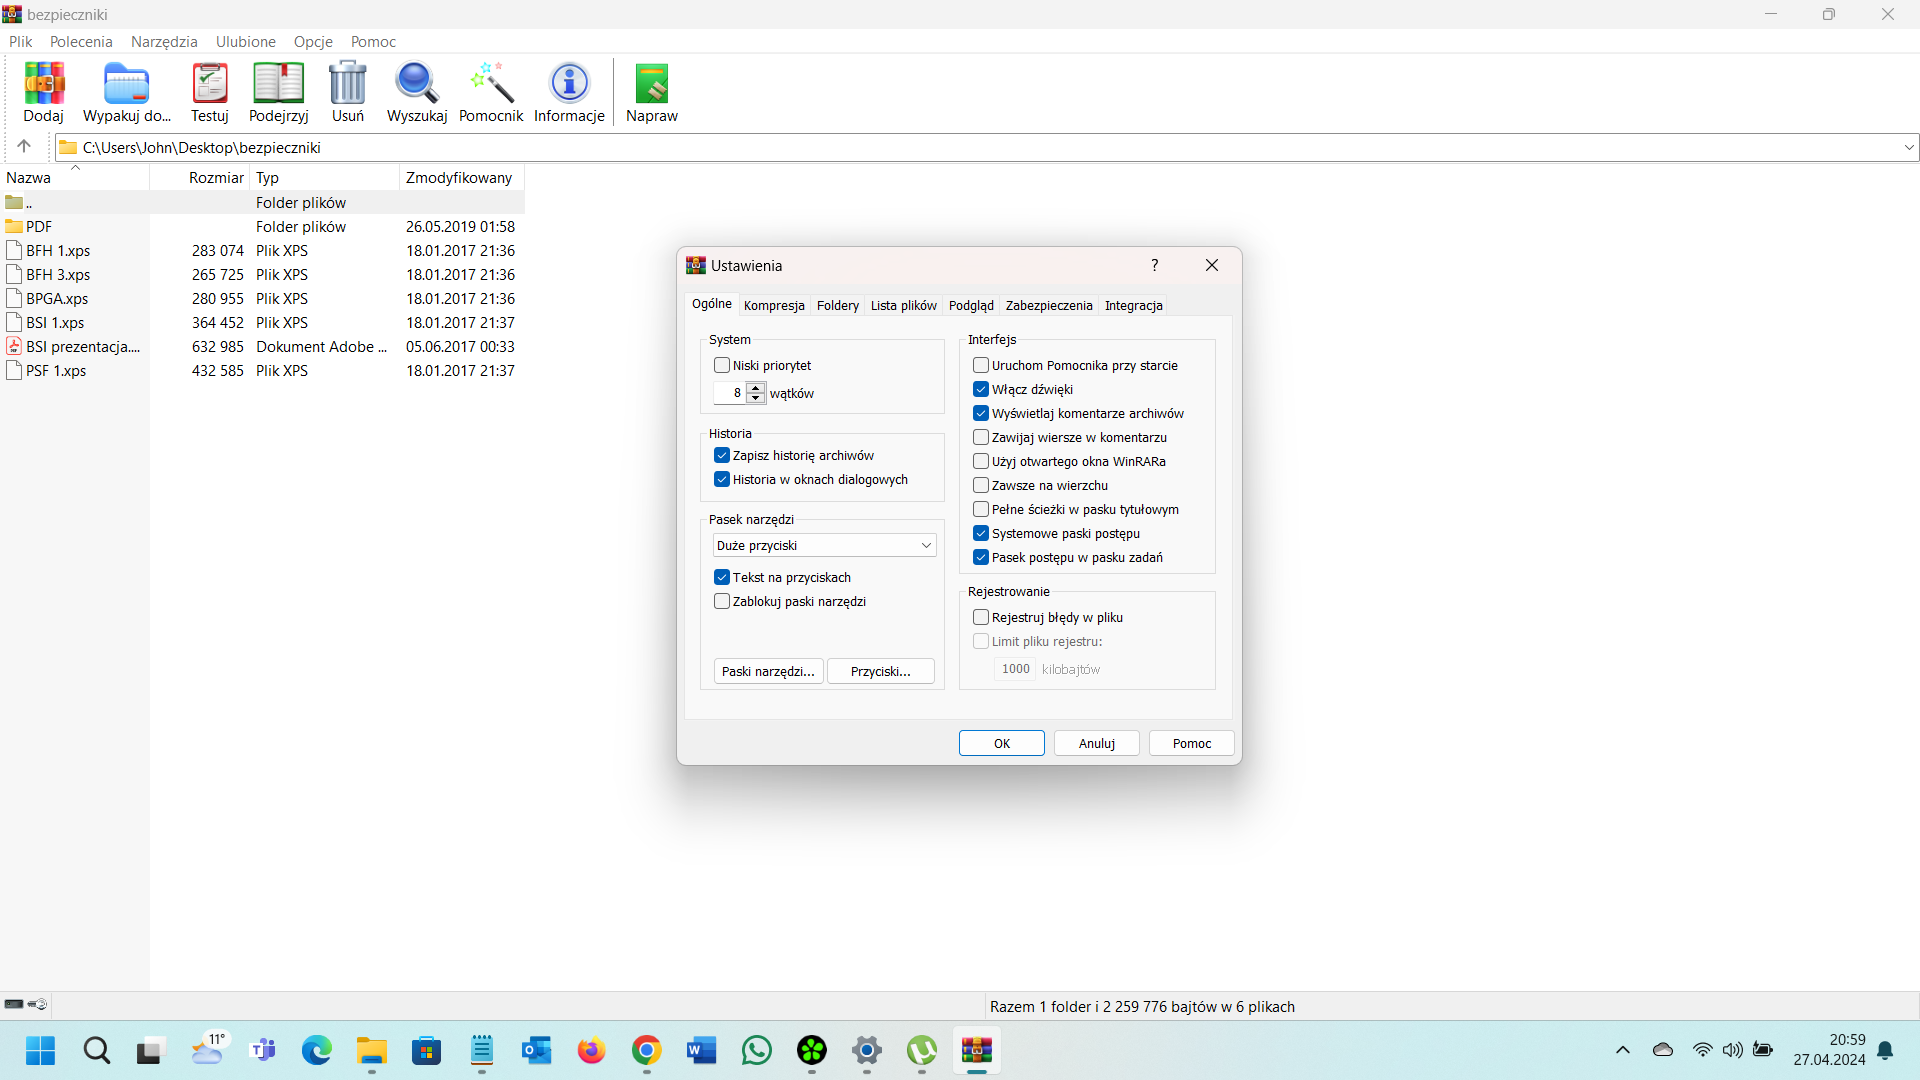Switch to the Integracja tab

point(1134,305)
